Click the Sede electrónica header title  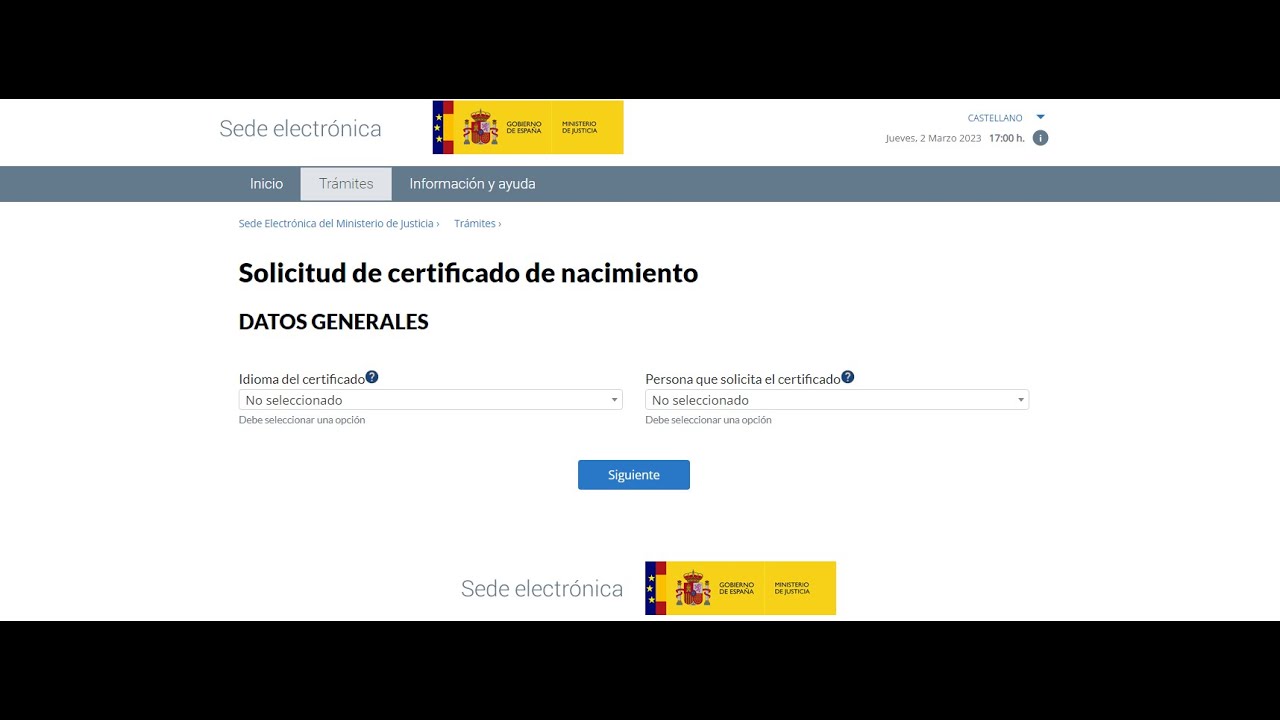pos(300,129)
